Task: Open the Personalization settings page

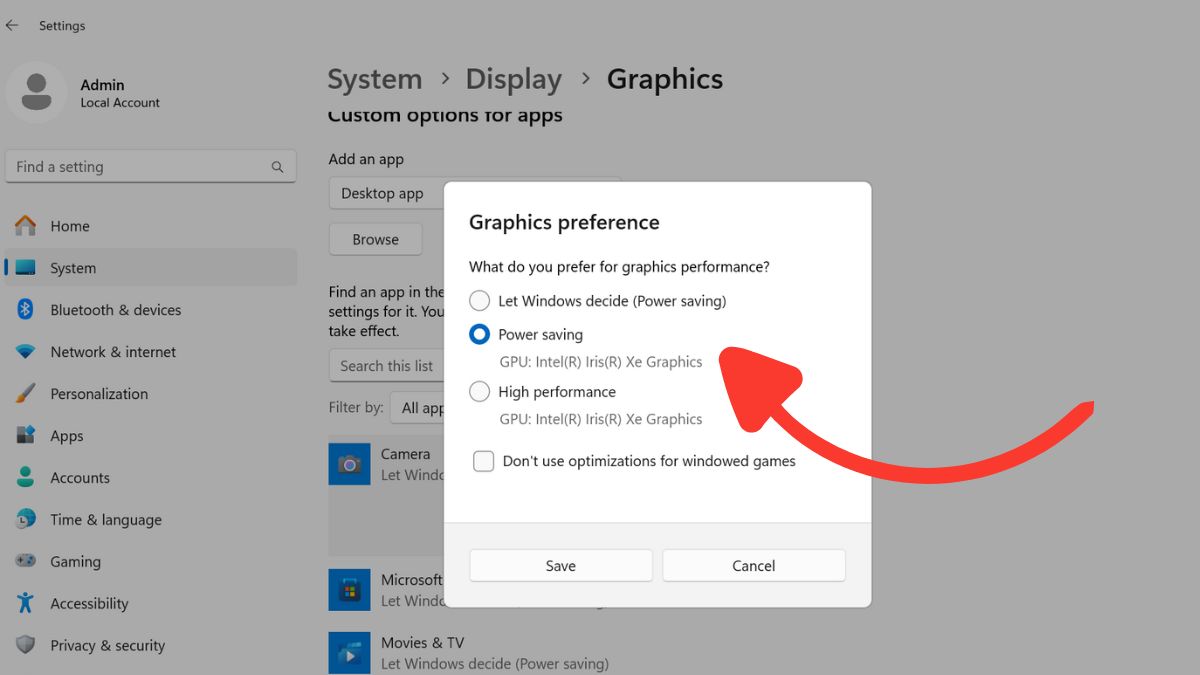Action: [99, 394]
